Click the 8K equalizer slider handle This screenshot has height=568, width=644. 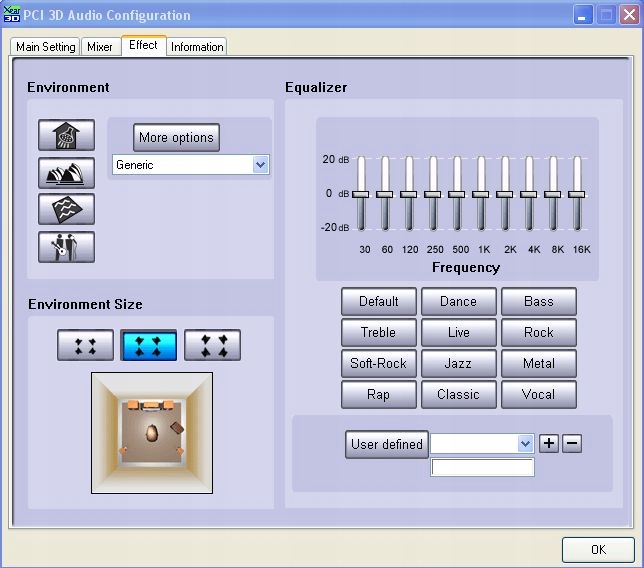coord(553,194)
